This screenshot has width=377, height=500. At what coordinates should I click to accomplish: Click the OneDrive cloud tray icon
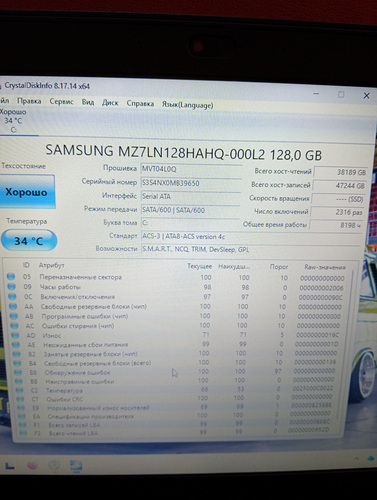coord(371,459)
